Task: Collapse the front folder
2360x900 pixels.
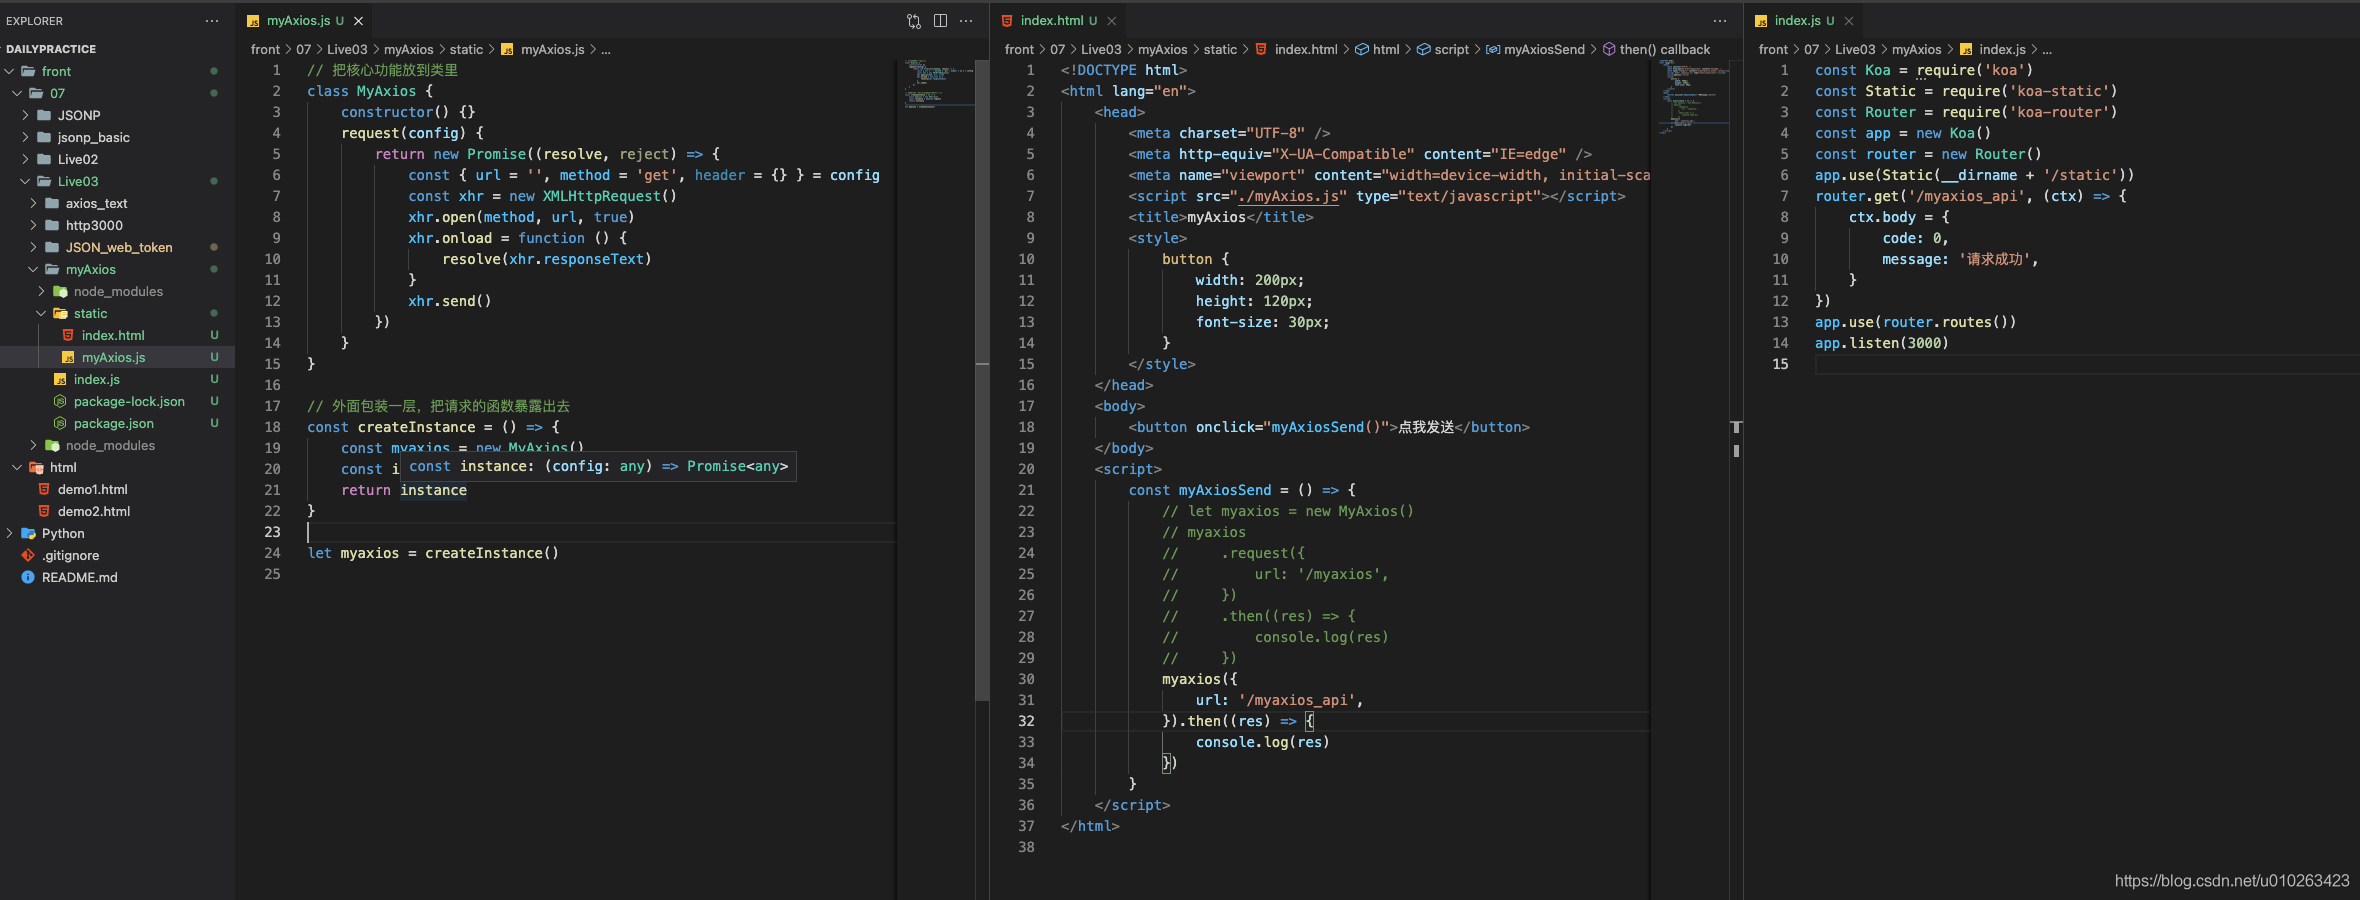Action: click(x=117, y=71)
